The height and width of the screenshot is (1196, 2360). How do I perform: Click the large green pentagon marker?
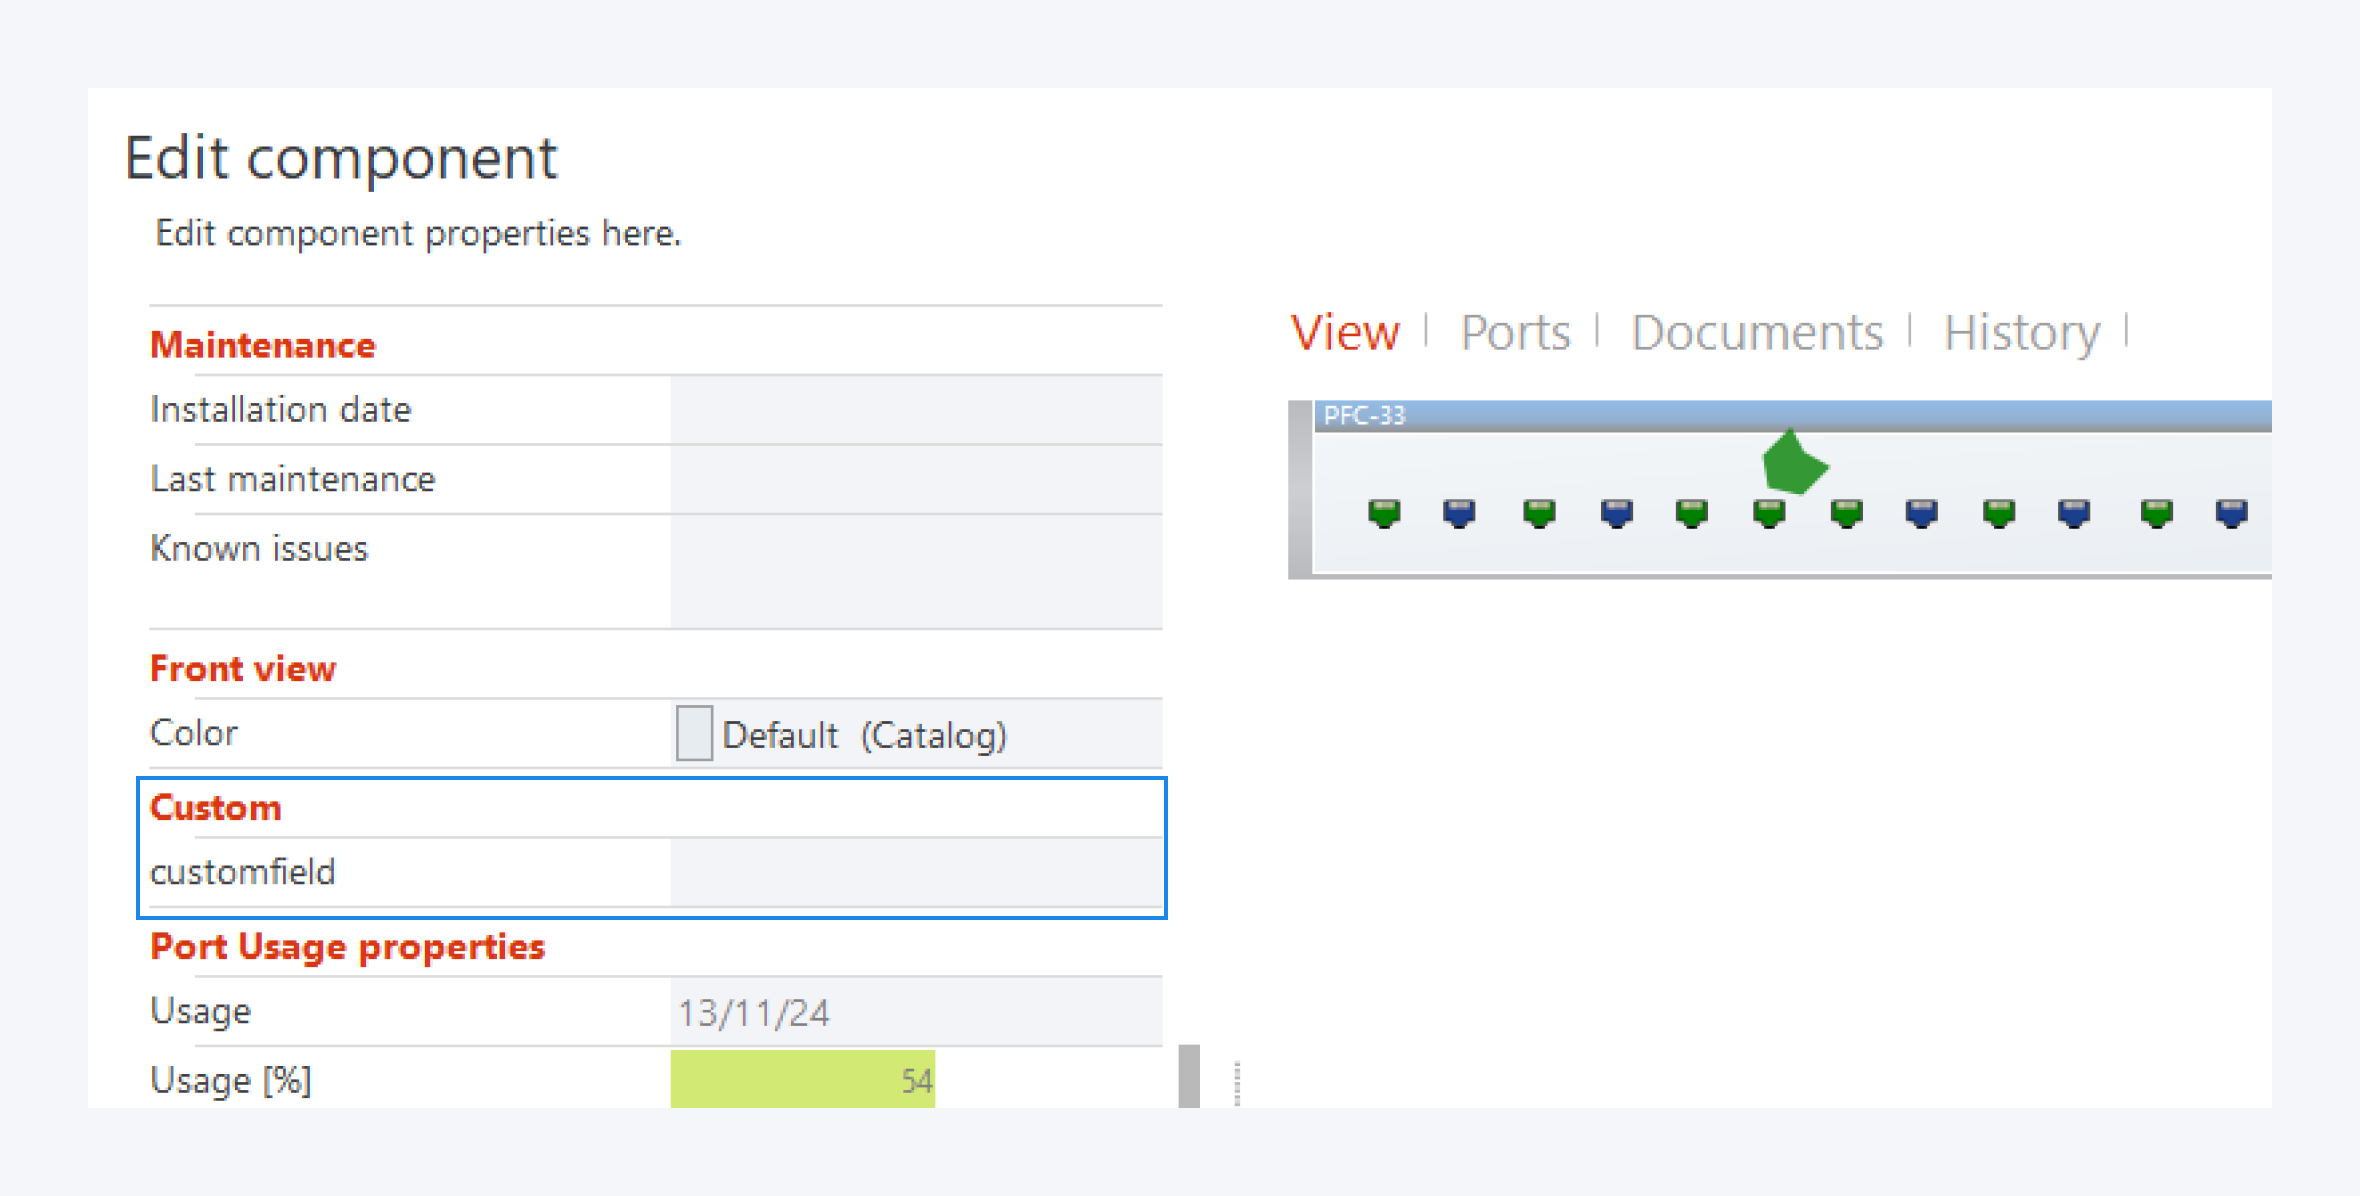[x=1793, y=463]
